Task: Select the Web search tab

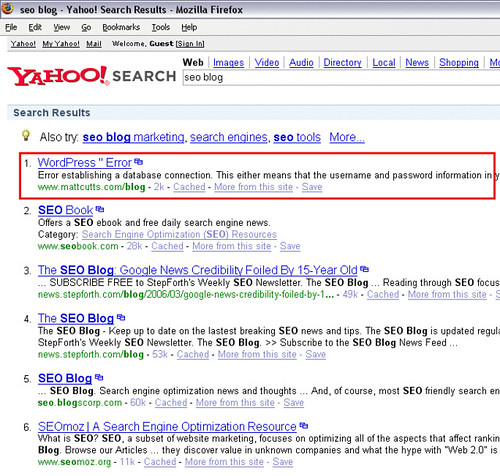Action: point(193,62)
